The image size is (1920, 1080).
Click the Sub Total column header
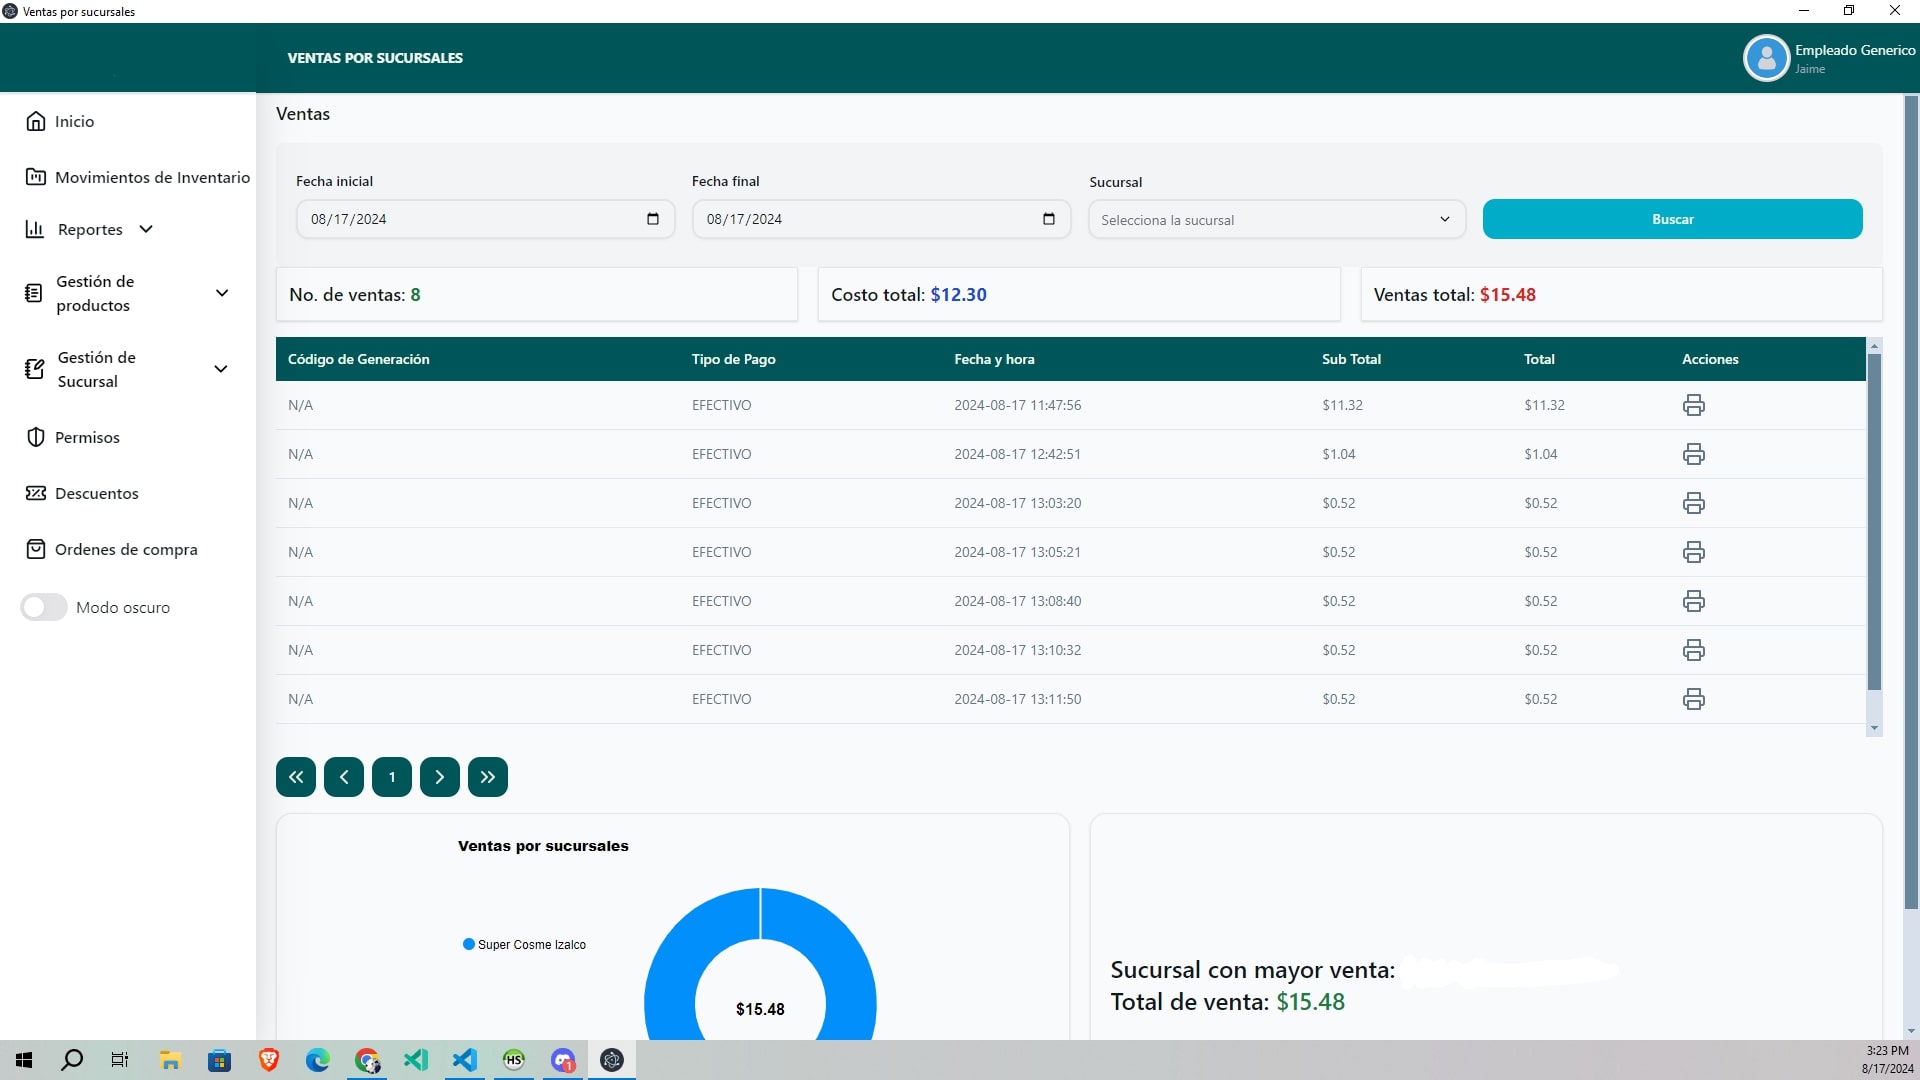click(1351, 359)
